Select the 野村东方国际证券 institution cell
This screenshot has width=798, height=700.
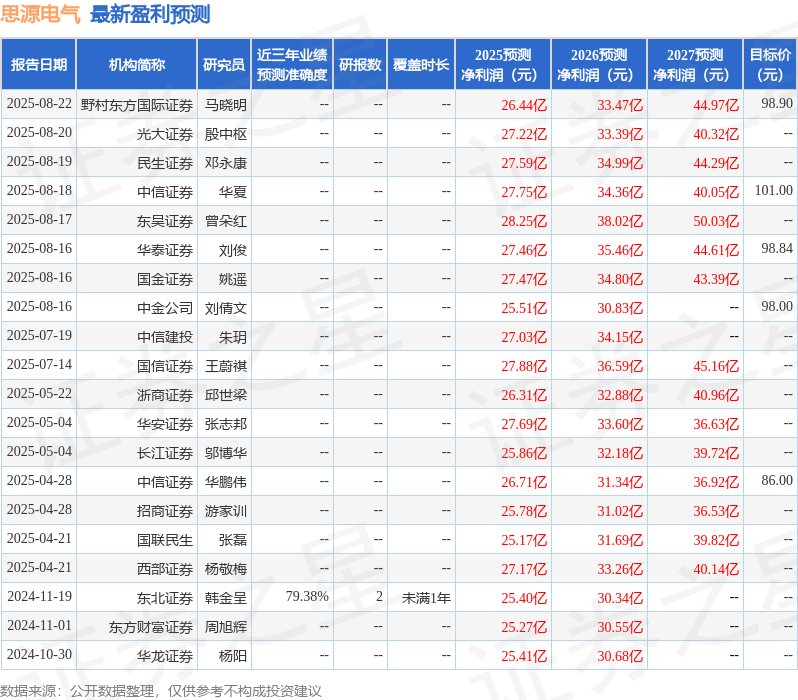(137, 105)
